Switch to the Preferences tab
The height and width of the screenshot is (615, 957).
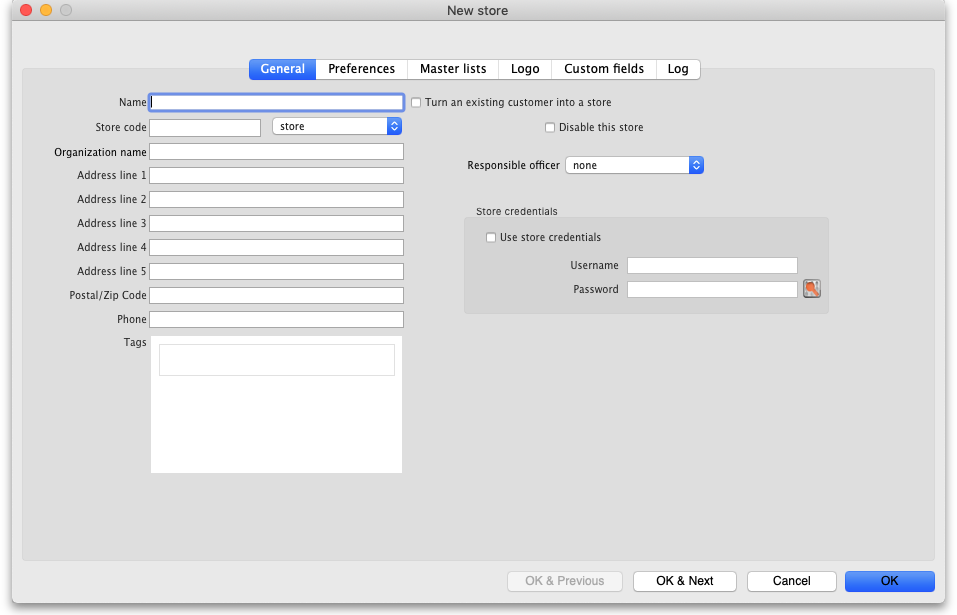(x=361, y=69)
